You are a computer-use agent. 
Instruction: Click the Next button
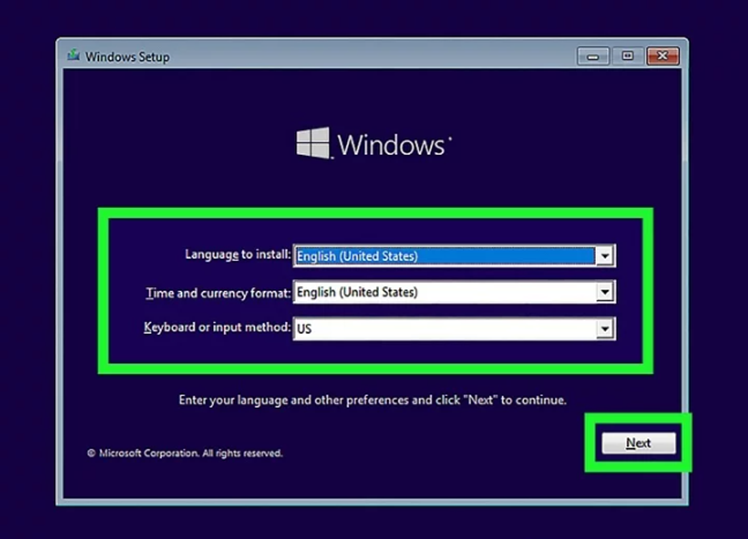(638, 443)
